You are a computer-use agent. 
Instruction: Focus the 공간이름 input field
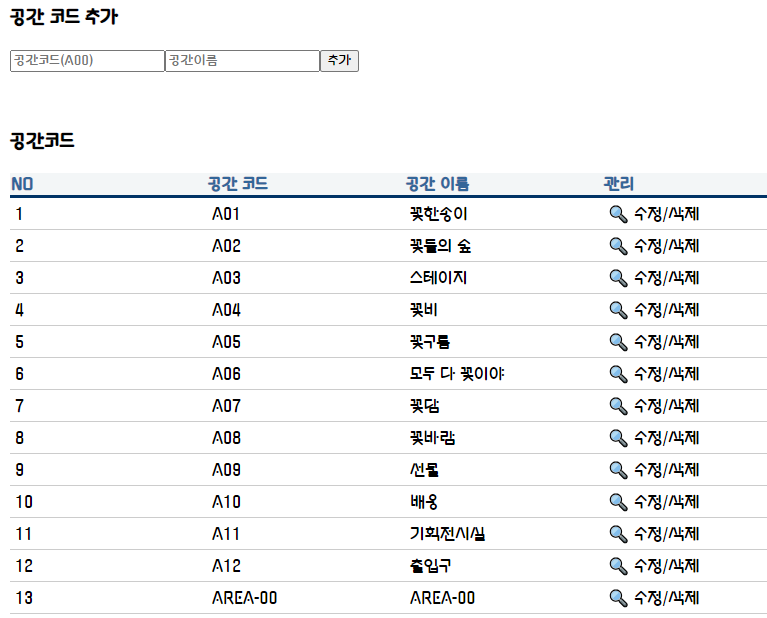point(242,61)
